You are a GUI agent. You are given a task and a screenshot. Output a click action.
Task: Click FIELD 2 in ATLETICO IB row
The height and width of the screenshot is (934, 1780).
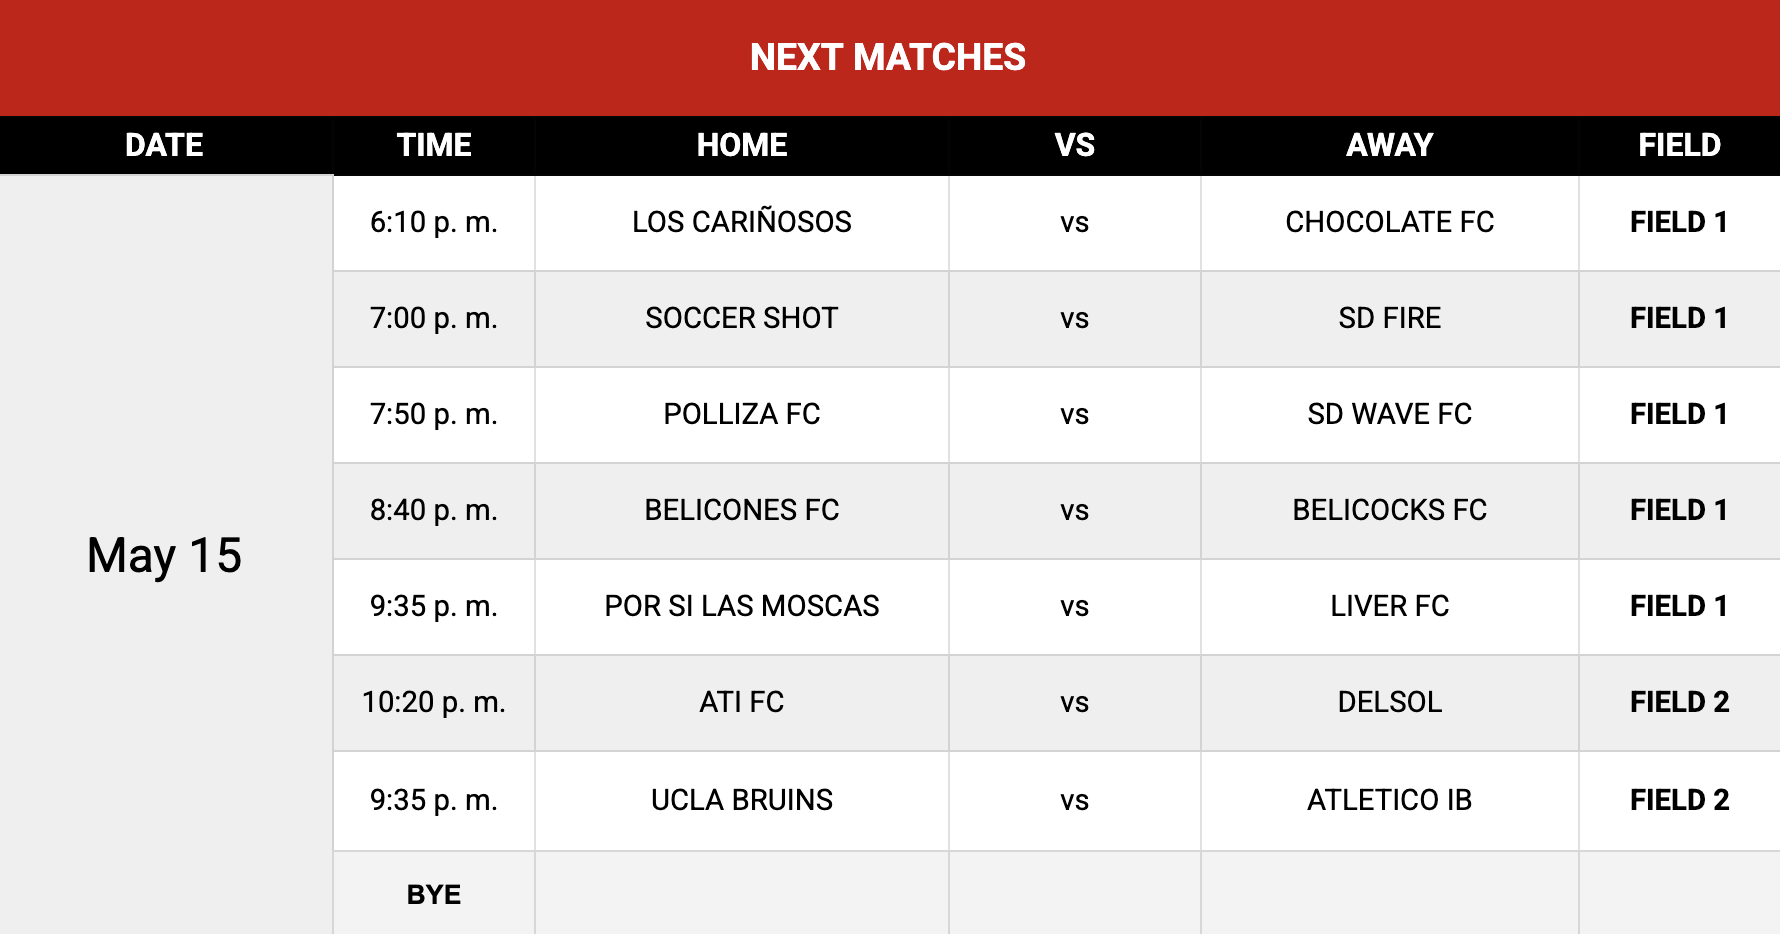1680,800
